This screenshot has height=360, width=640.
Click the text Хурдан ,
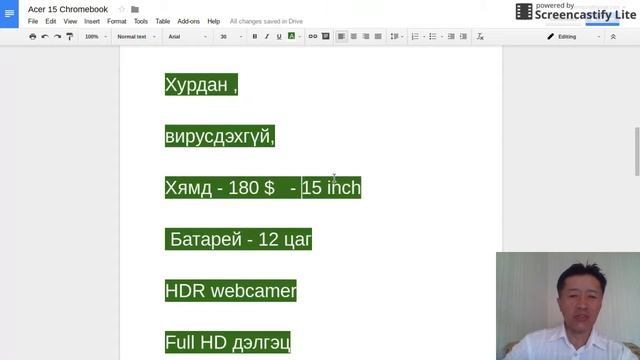(x=201, y=84)
